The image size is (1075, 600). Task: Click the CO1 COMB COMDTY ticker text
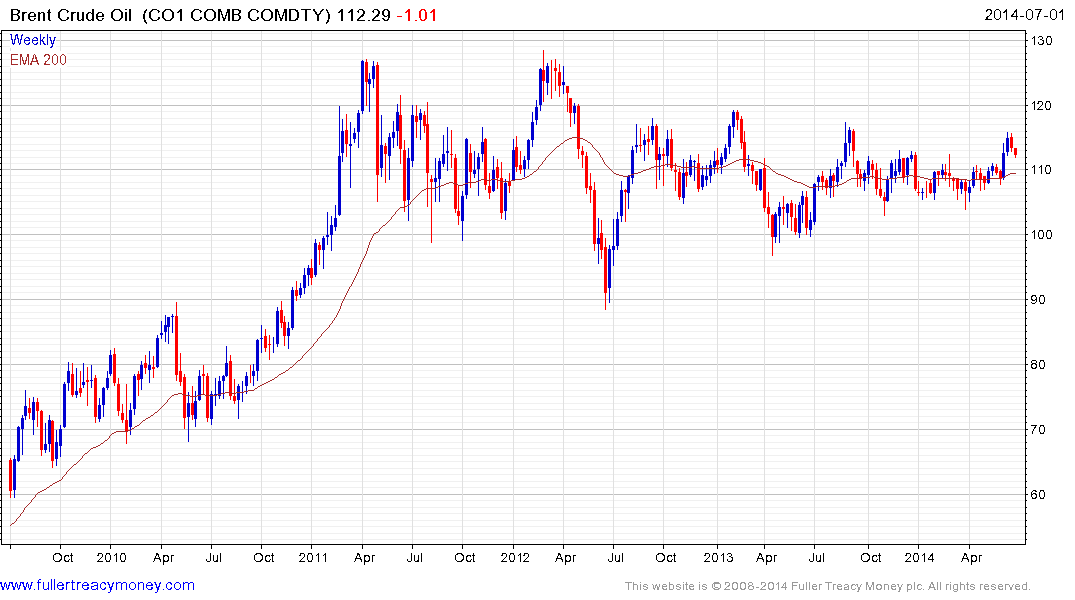coord(237,15)
